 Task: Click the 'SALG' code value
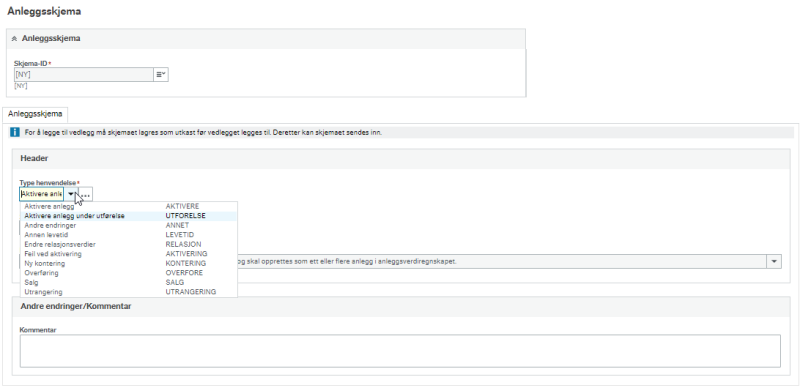pos(175,282)
